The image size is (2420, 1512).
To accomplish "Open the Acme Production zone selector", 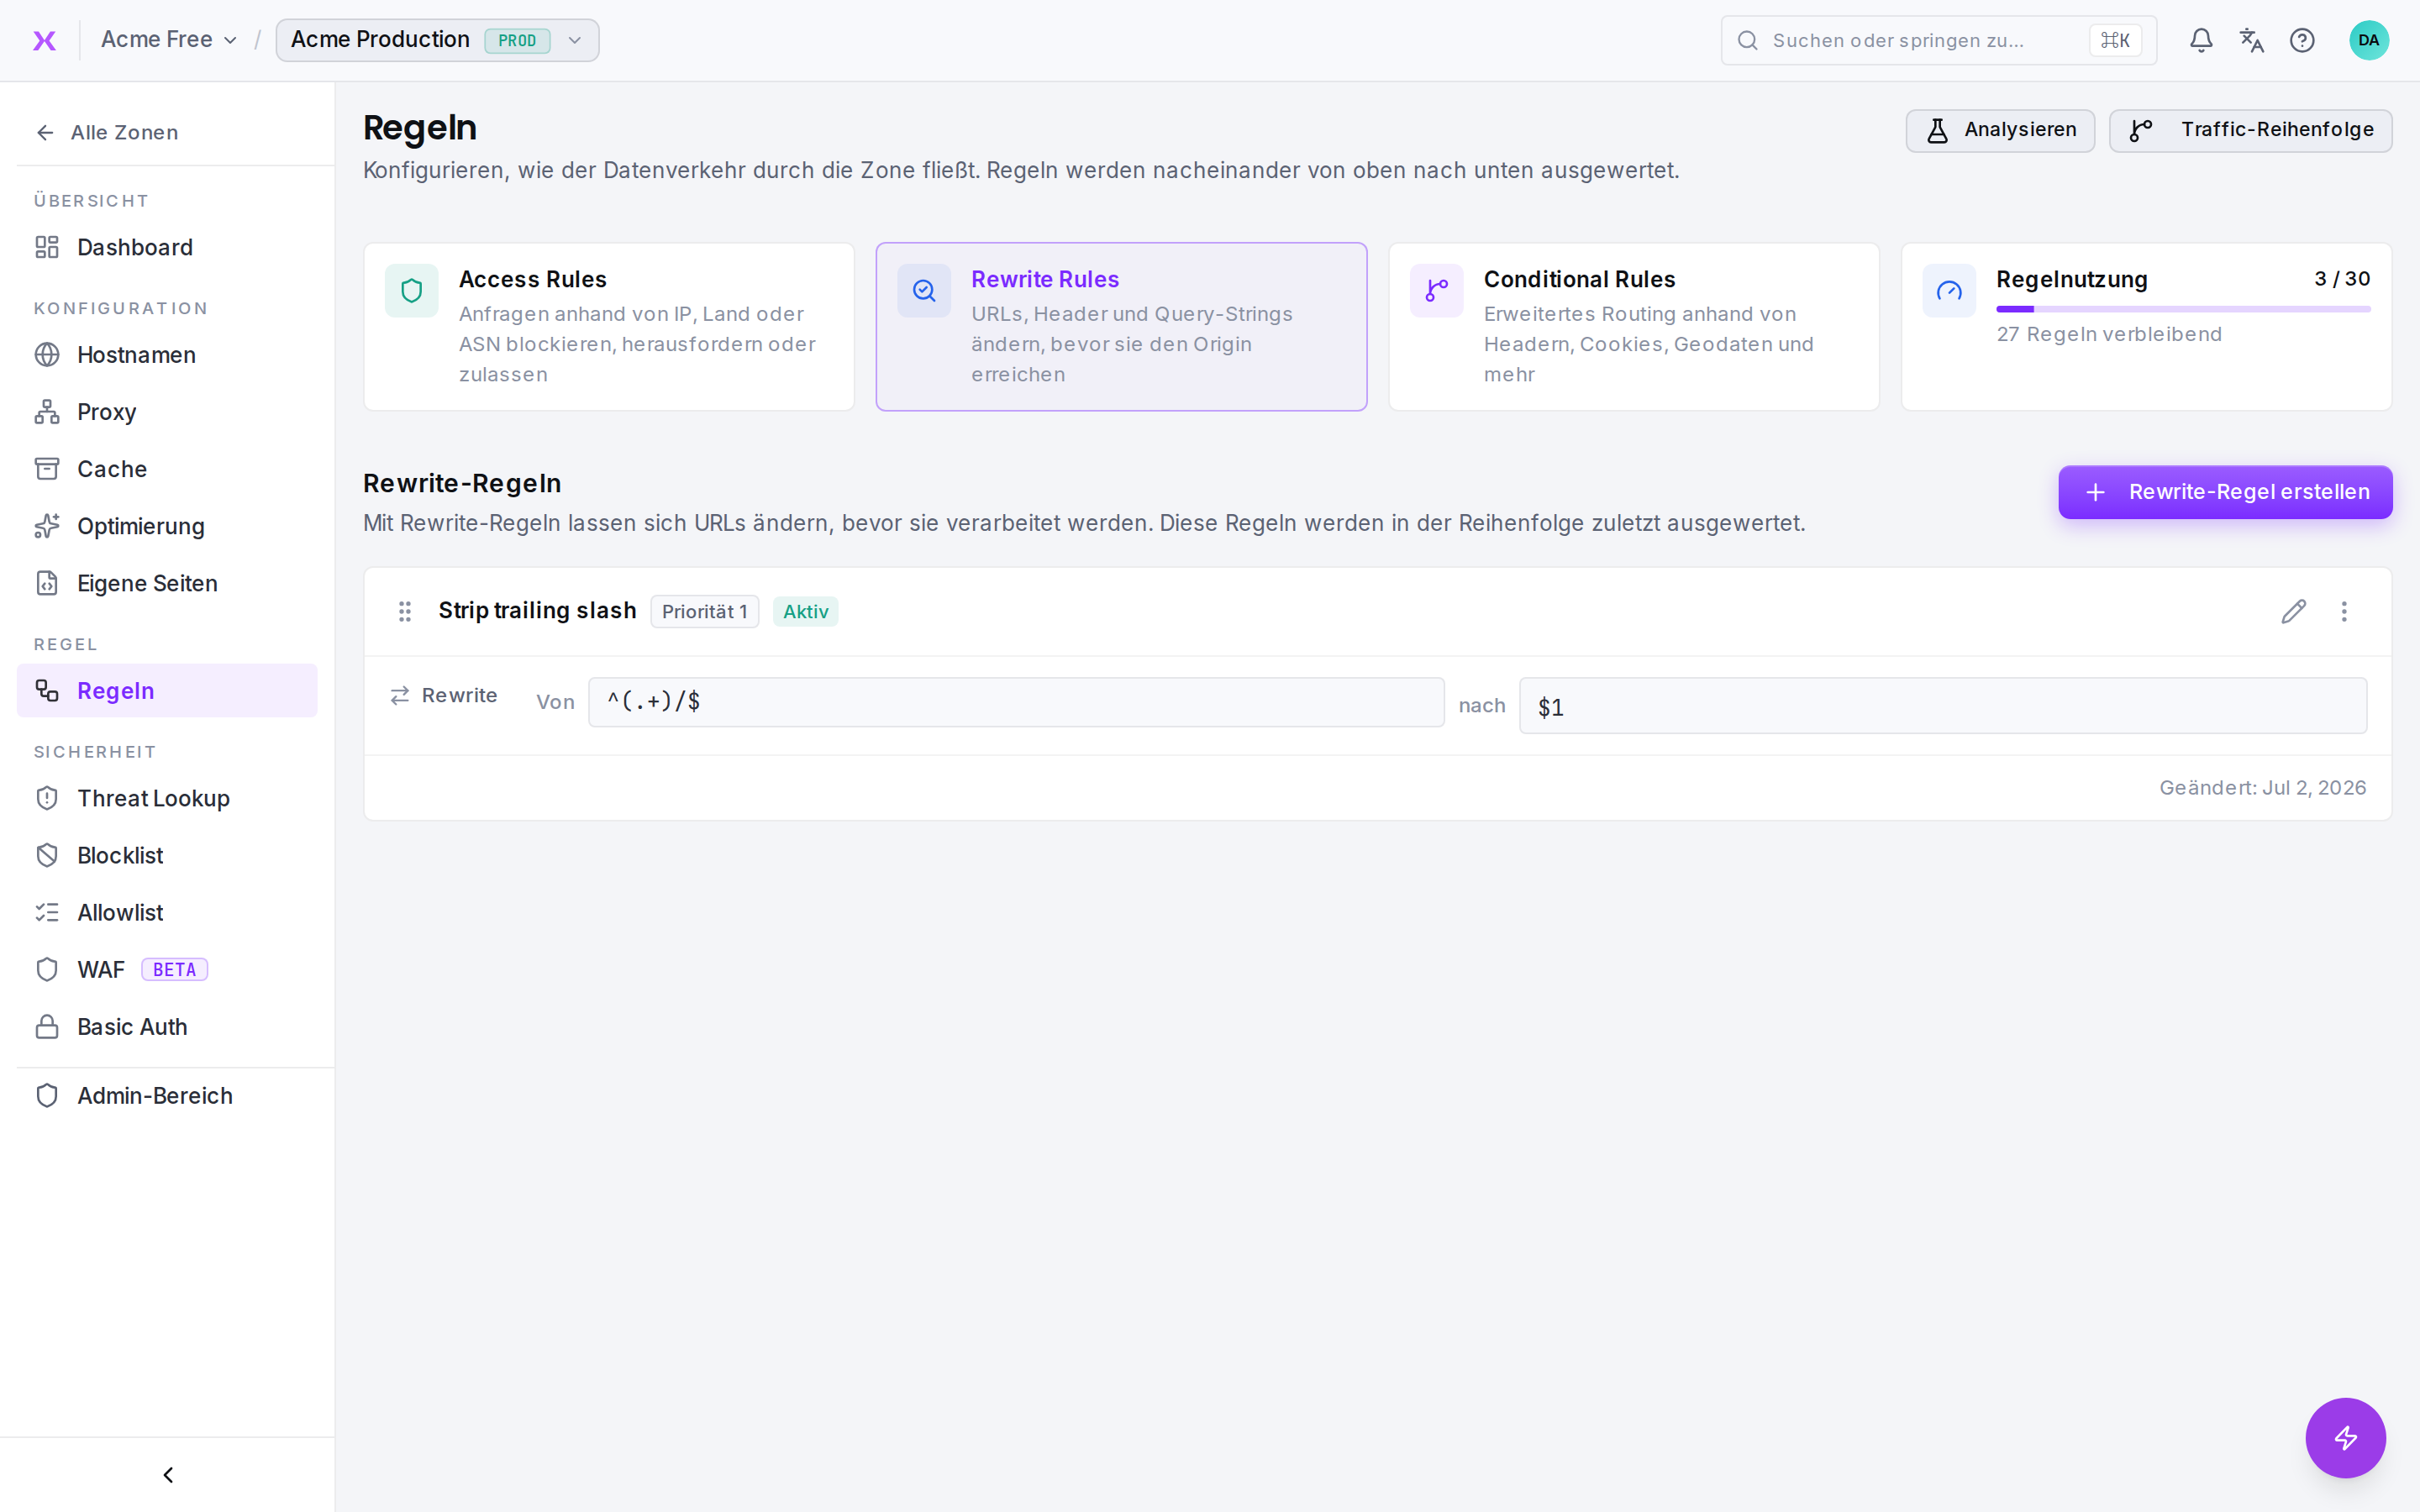I will click(x=437, y=40).
